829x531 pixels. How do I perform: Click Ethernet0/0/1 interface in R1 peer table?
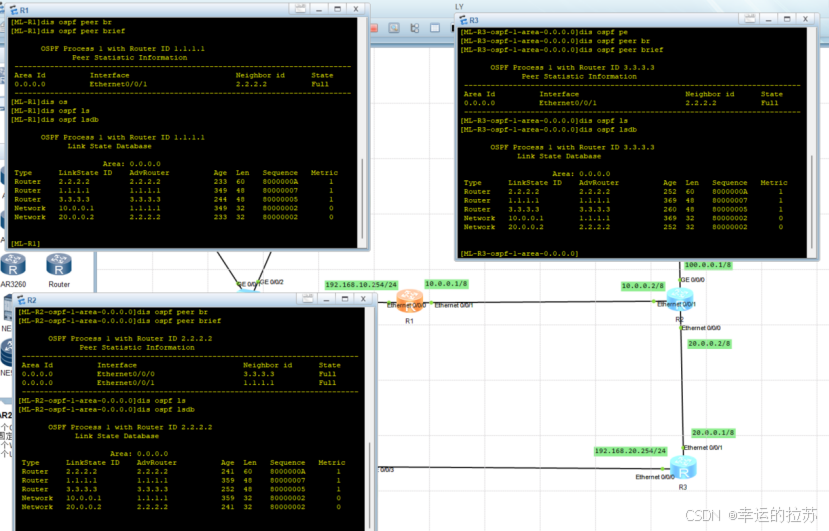coord(118,84)
